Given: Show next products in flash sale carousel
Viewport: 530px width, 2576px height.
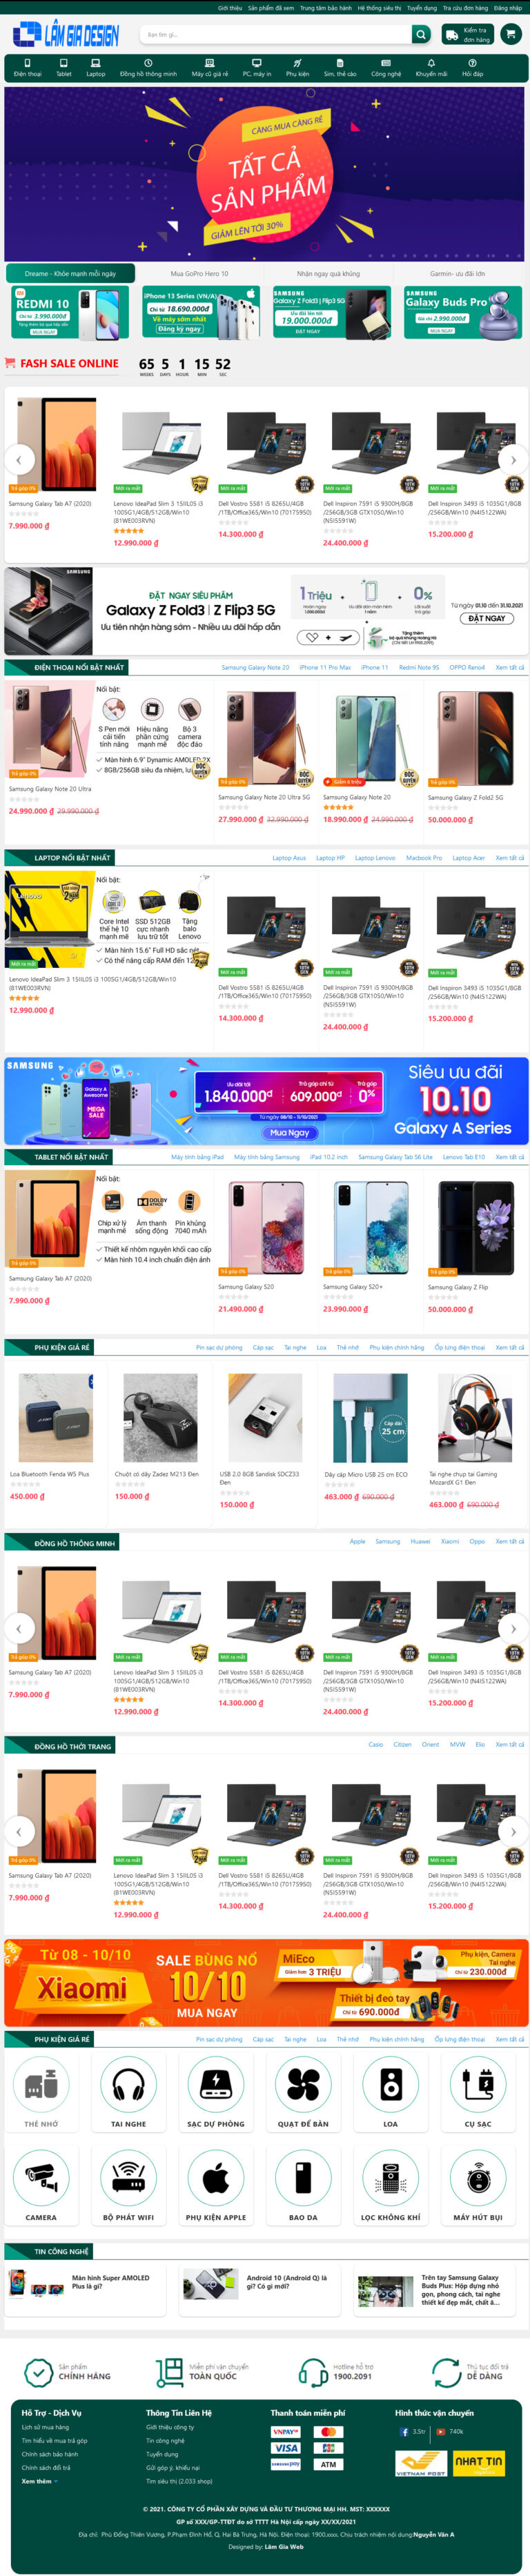Looking at the screenshot, I should (x=513, y=460).
